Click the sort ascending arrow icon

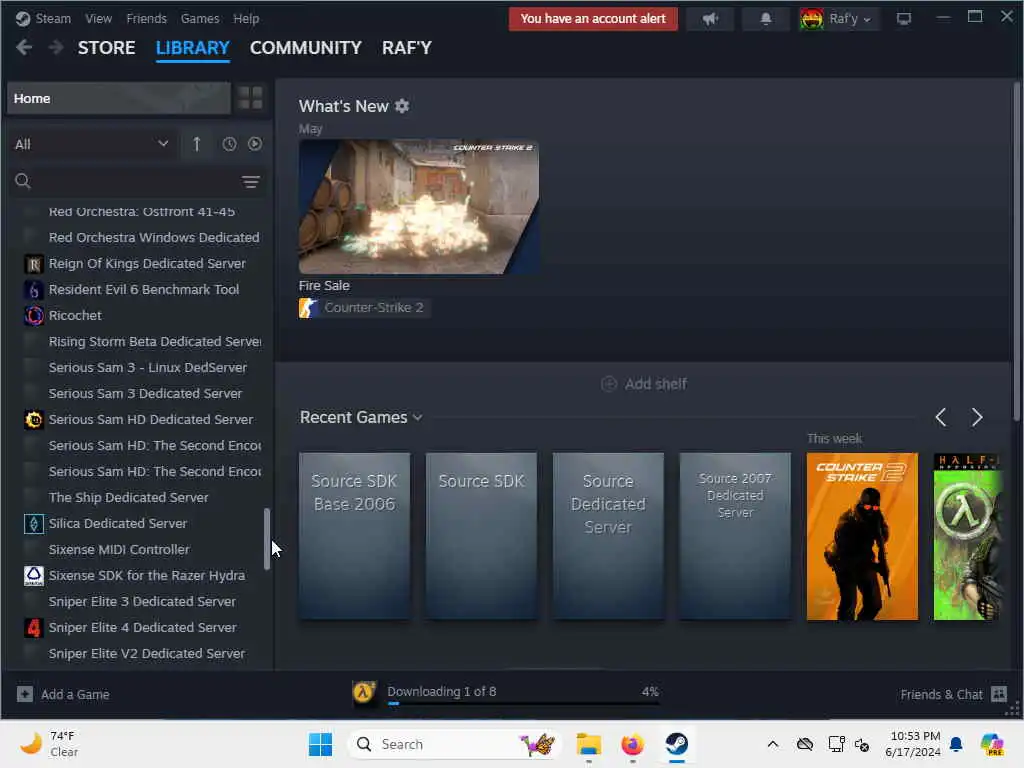coord(197,144)
